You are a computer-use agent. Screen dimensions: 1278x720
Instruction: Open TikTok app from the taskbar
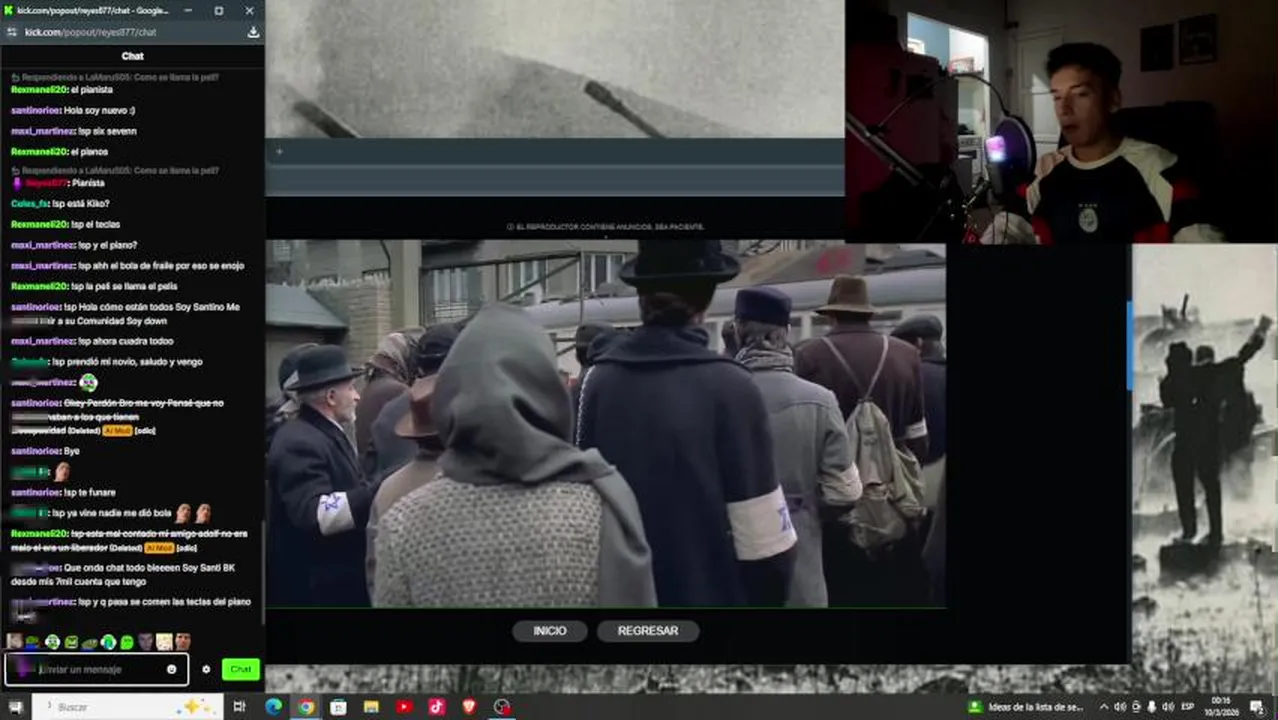tap(437, 707)
